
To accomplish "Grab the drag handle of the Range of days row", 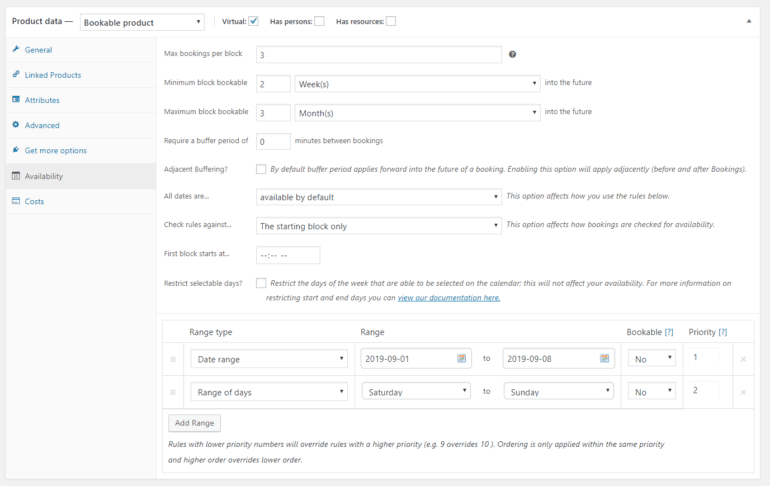I will [x=173, y=392].
